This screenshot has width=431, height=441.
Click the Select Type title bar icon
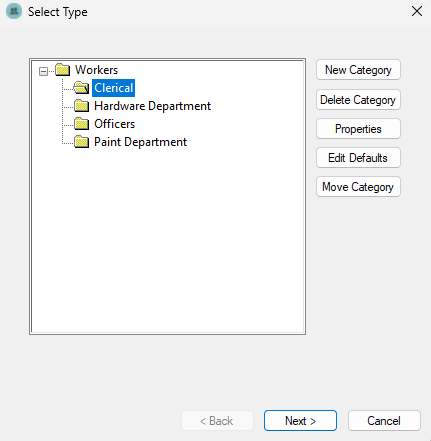point(14,11)
